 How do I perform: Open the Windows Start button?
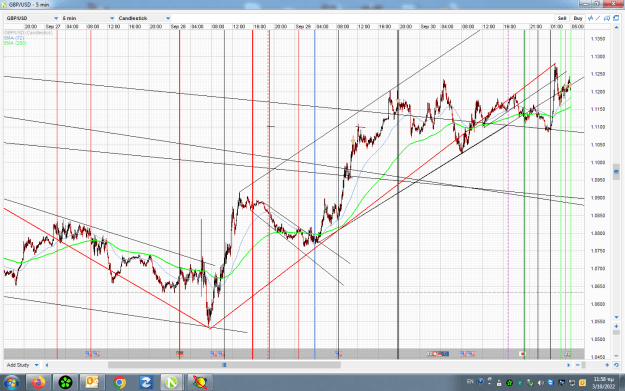point(11,383)
